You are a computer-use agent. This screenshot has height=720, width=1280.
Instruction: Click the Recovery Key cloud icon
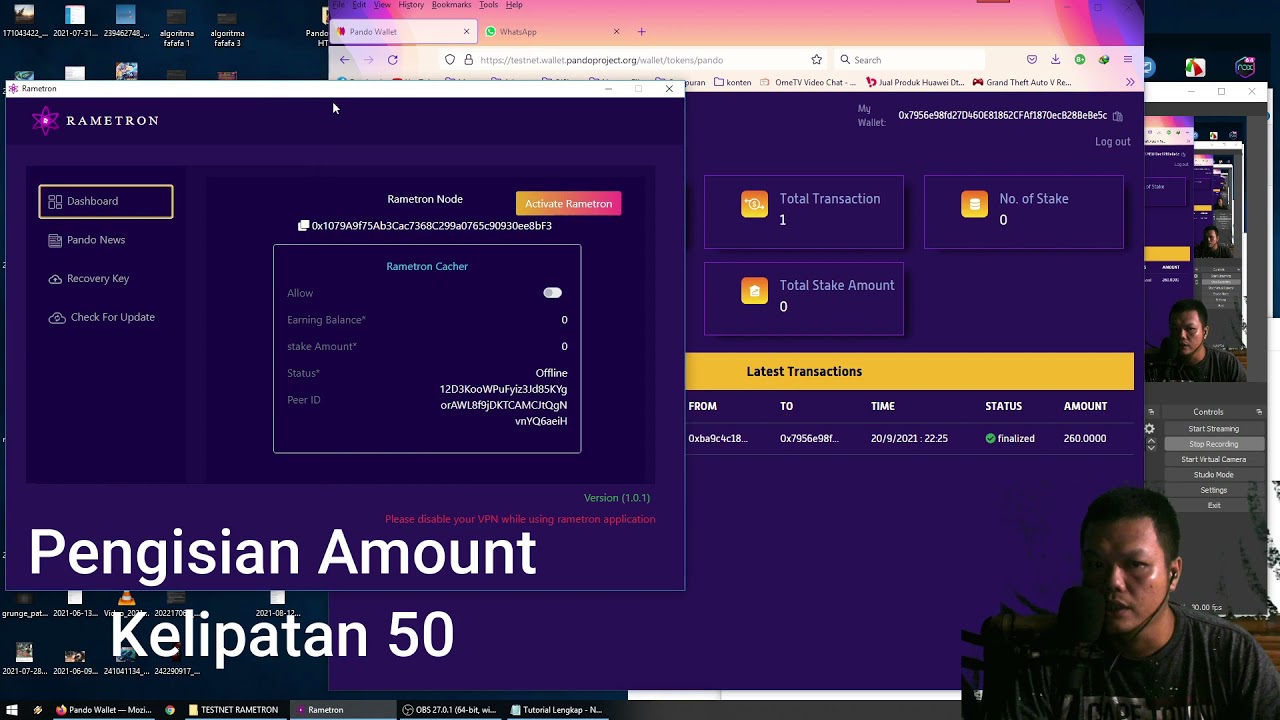(x=55, y=279)
